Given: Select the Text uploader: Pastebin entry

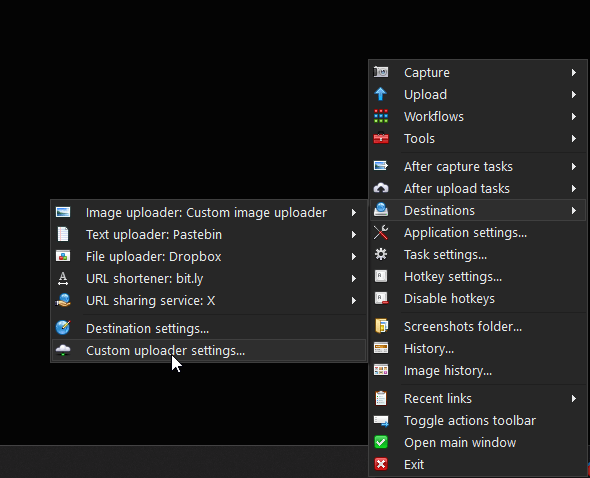Looking at the screenshot, I should tap(209, 234).
